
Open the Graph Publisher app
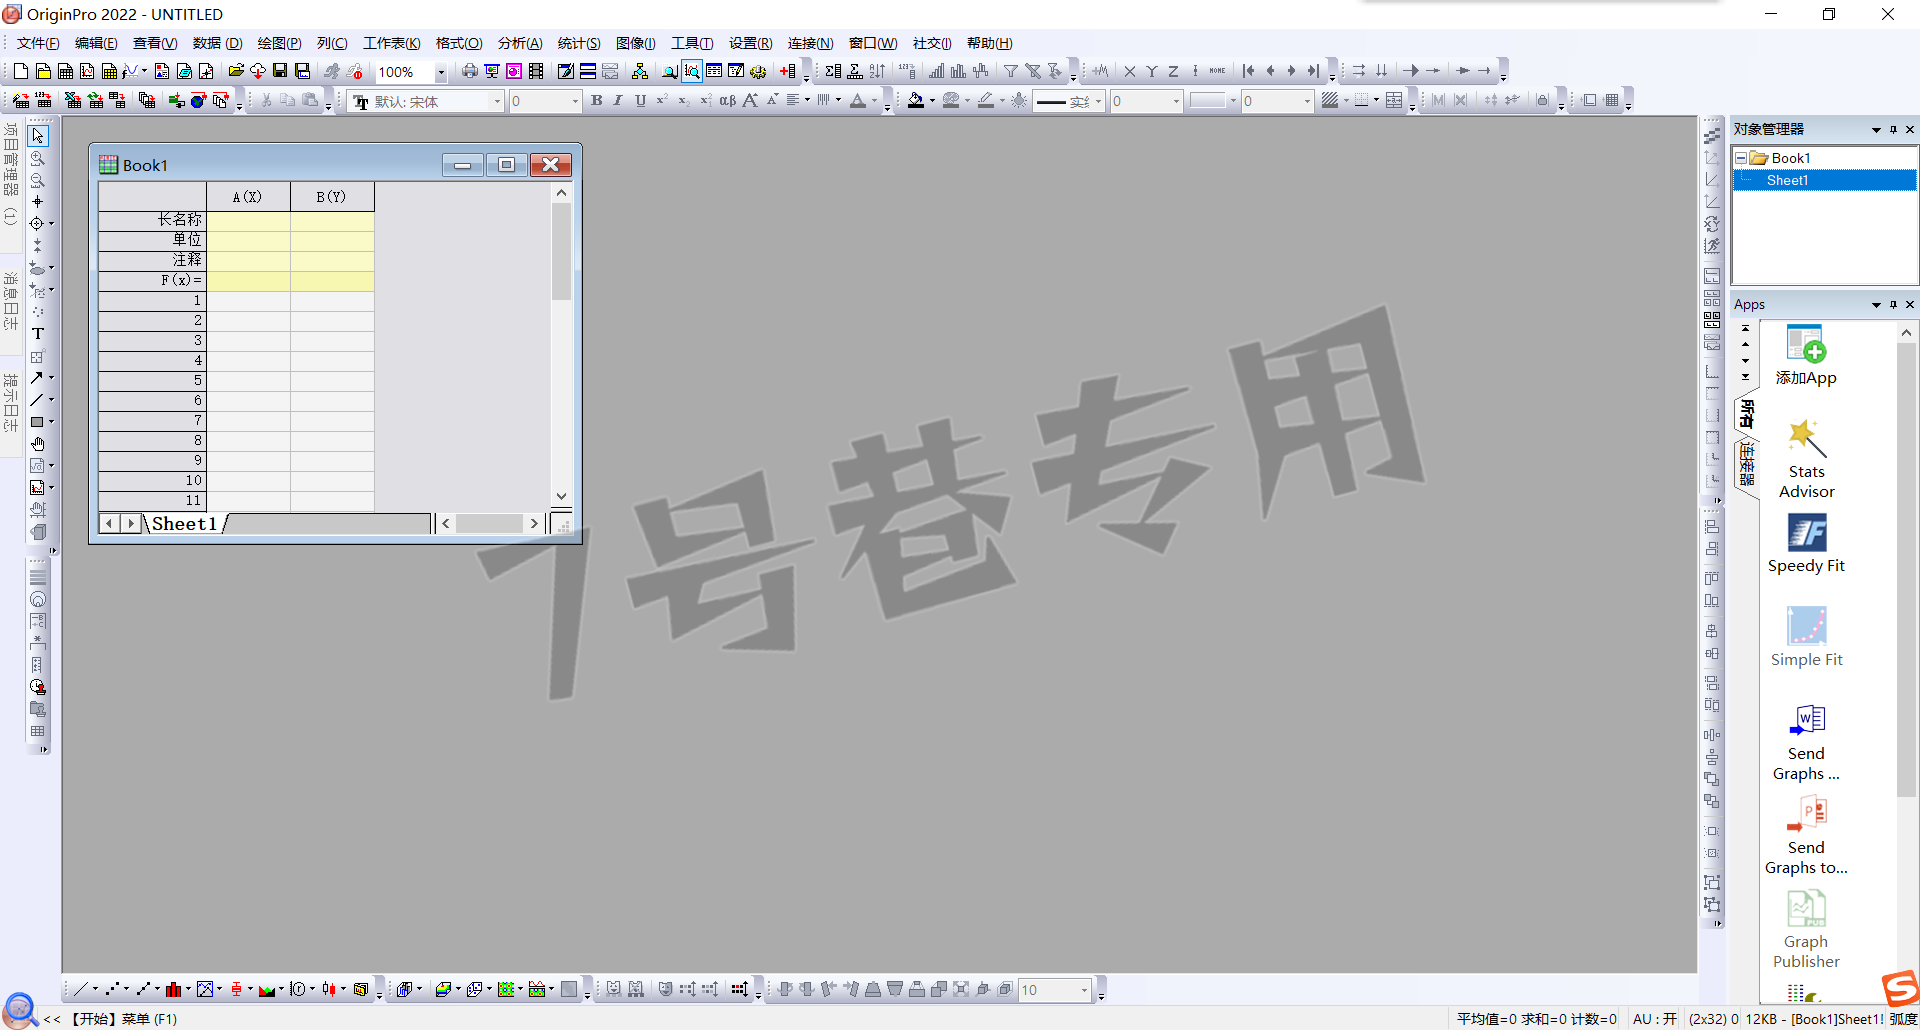pos(1806,930)
